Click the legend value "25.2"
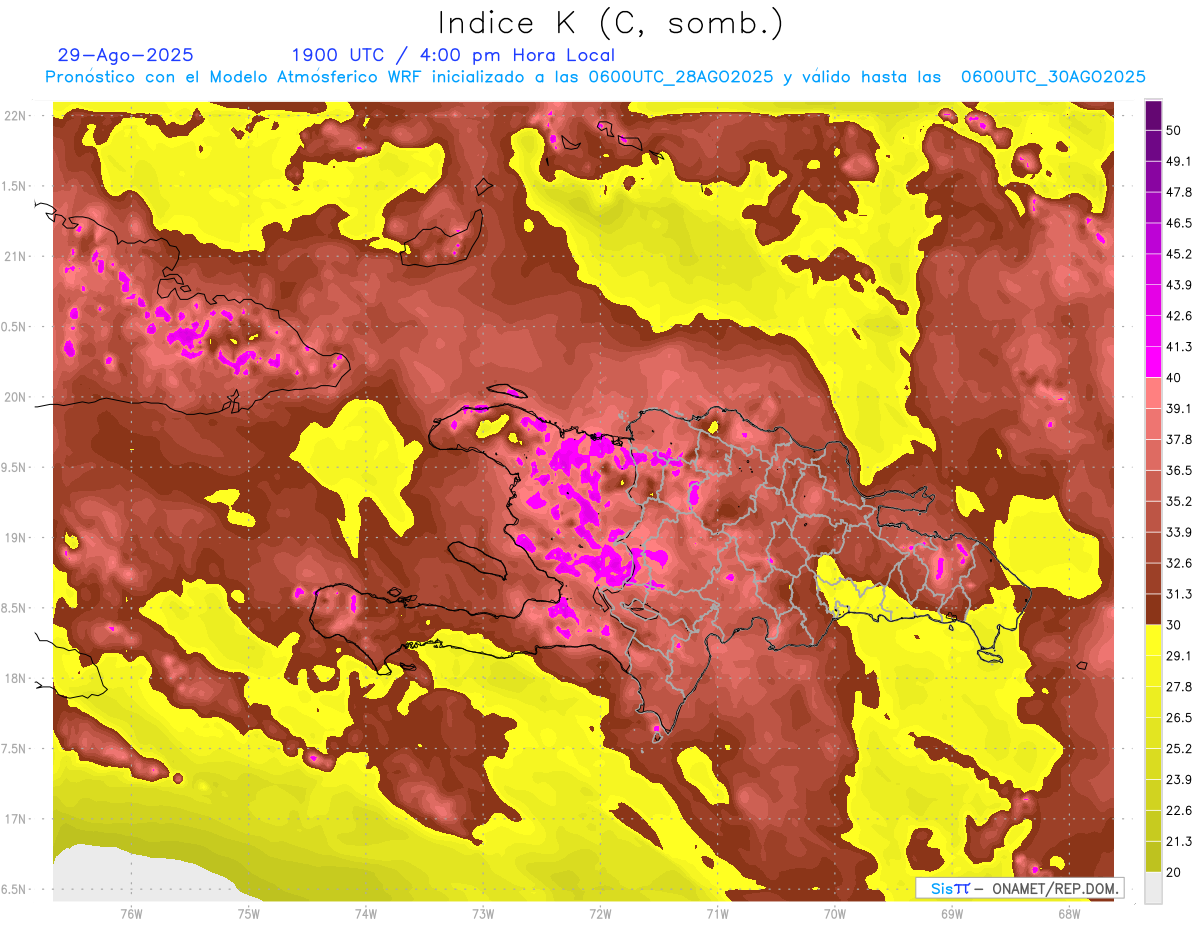Screen dimensions: 1200x927 point(1178,749)
